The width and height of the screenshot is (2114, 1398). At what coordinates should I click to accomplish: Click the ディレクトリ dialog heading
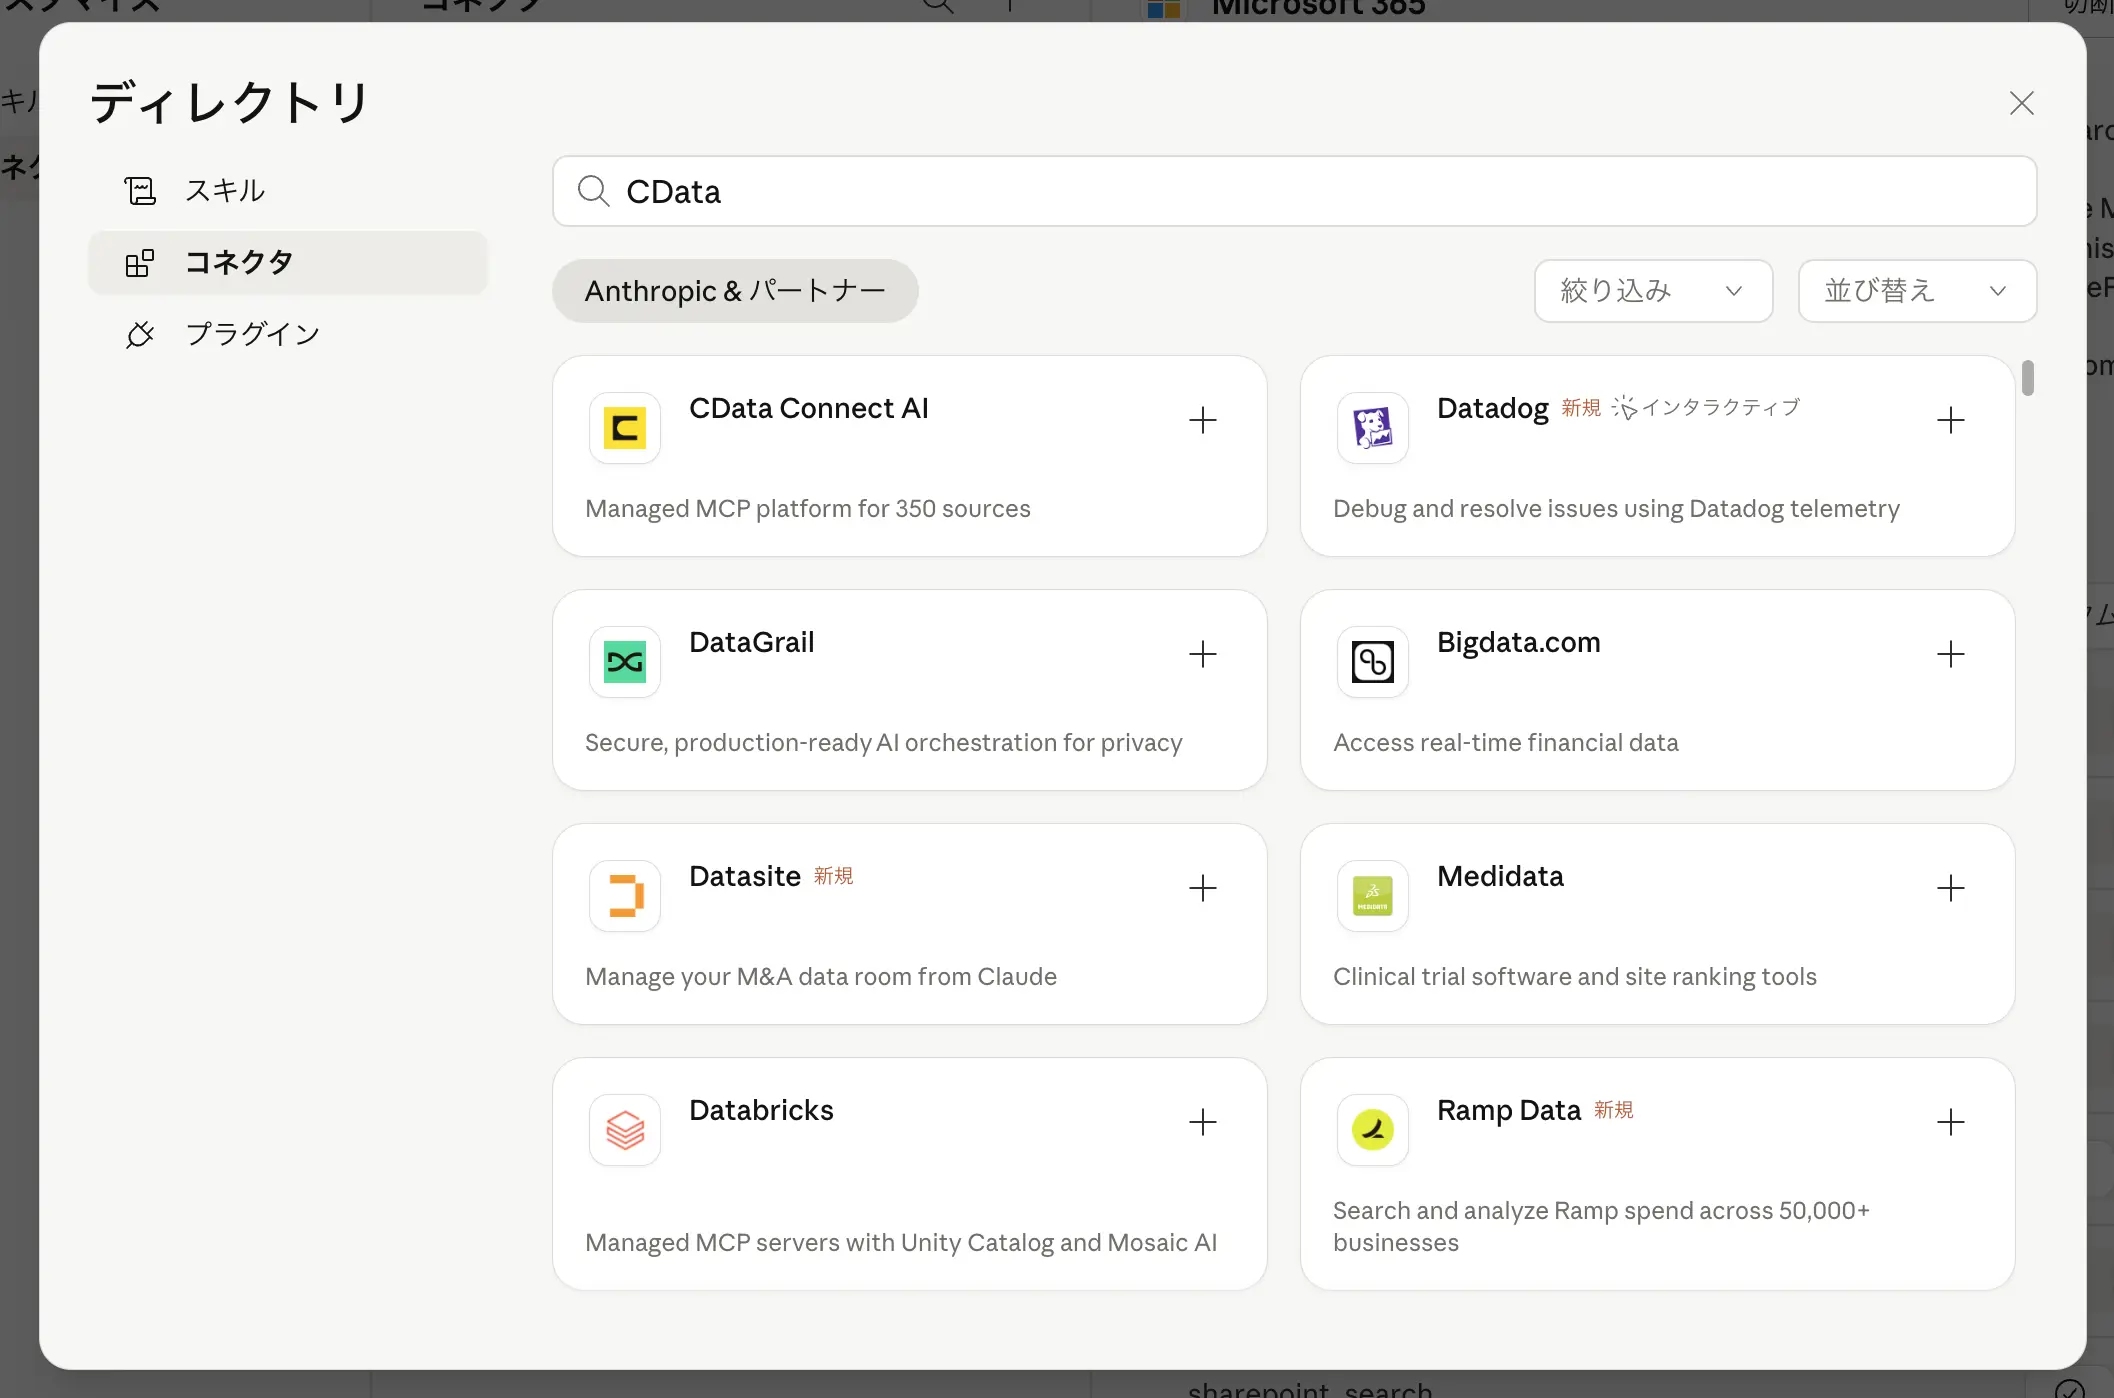(230, 102)
